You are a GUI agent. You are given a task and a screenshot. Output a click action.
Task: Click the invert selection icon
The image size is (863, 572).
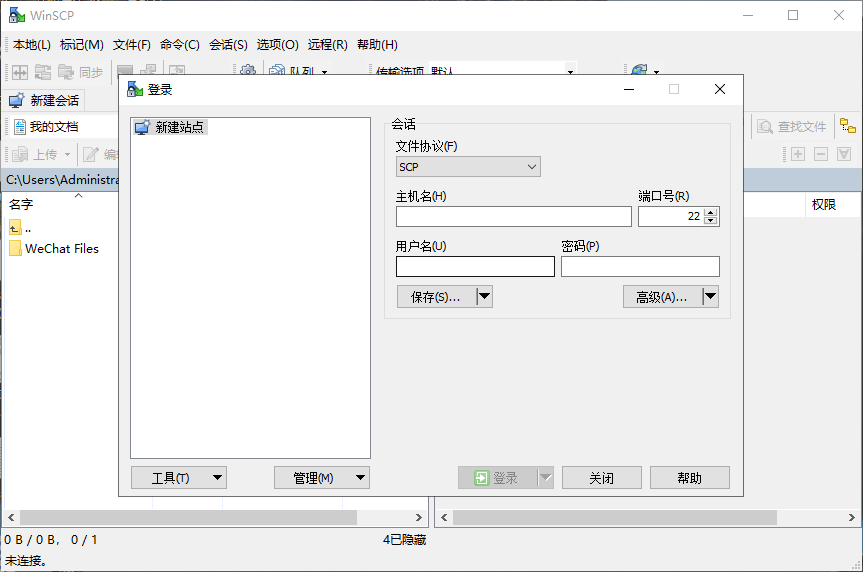(844, 154)
